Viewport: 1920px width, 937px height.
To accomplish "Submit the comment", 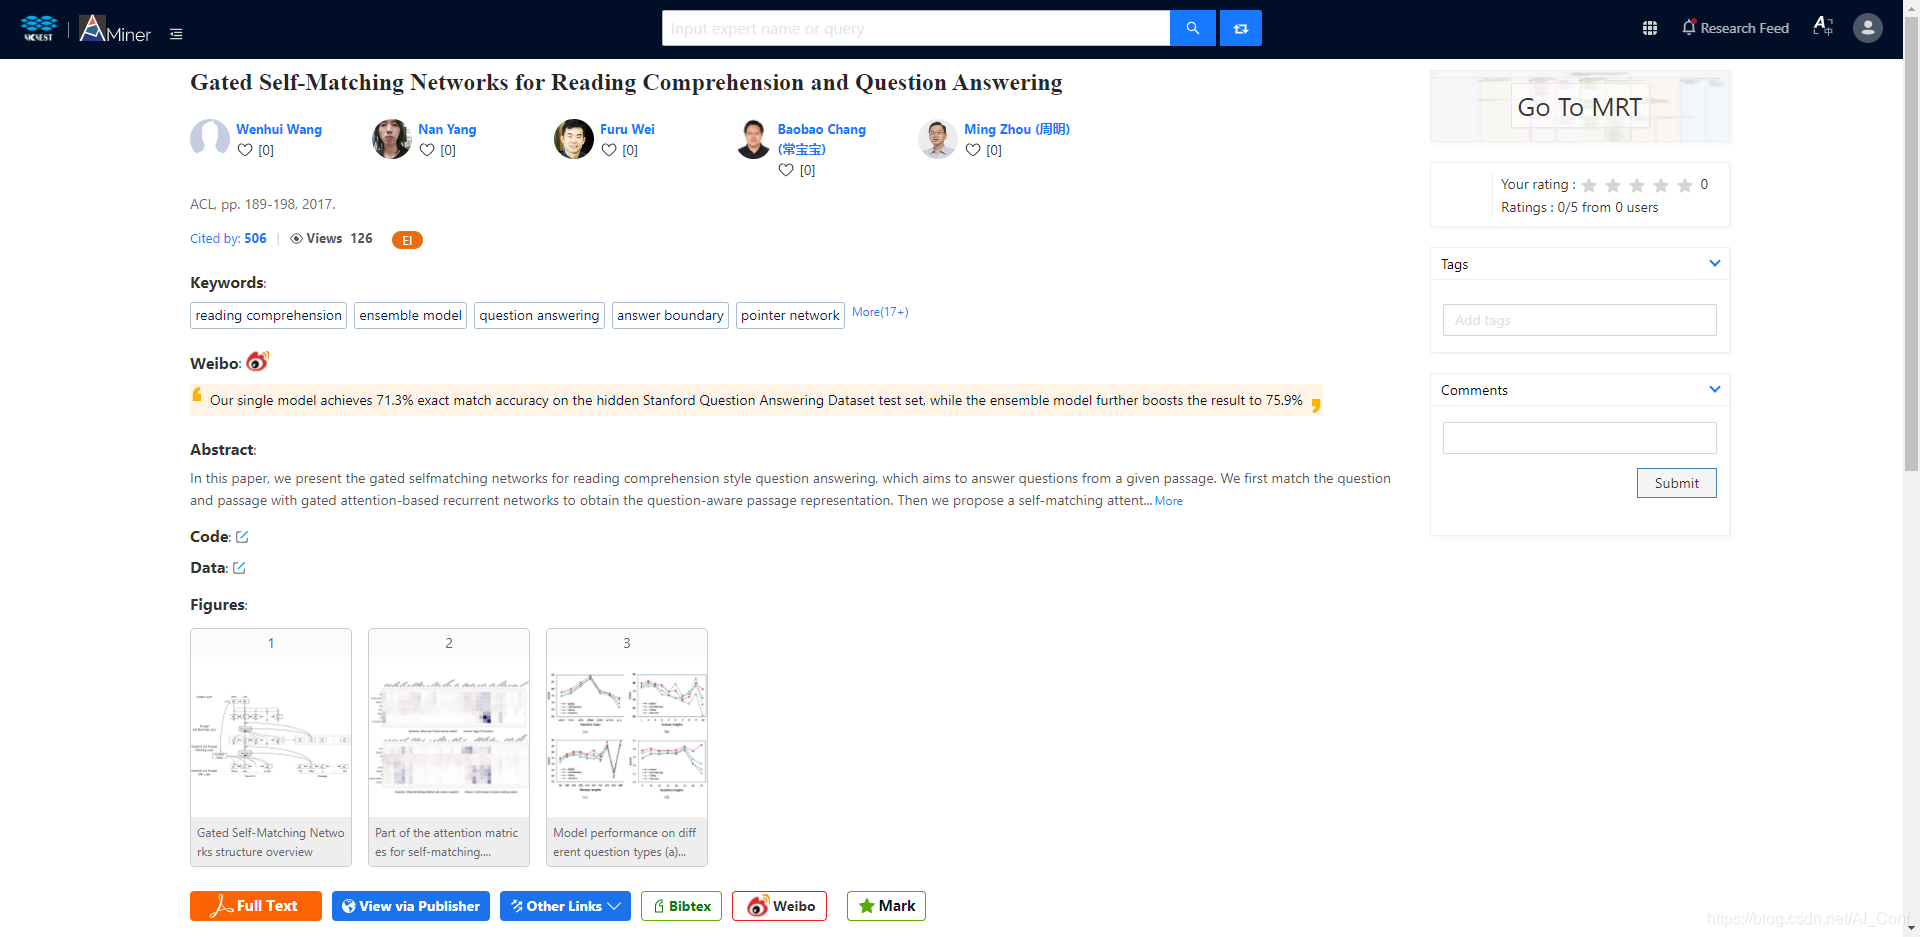I will tap(1676, 483).
